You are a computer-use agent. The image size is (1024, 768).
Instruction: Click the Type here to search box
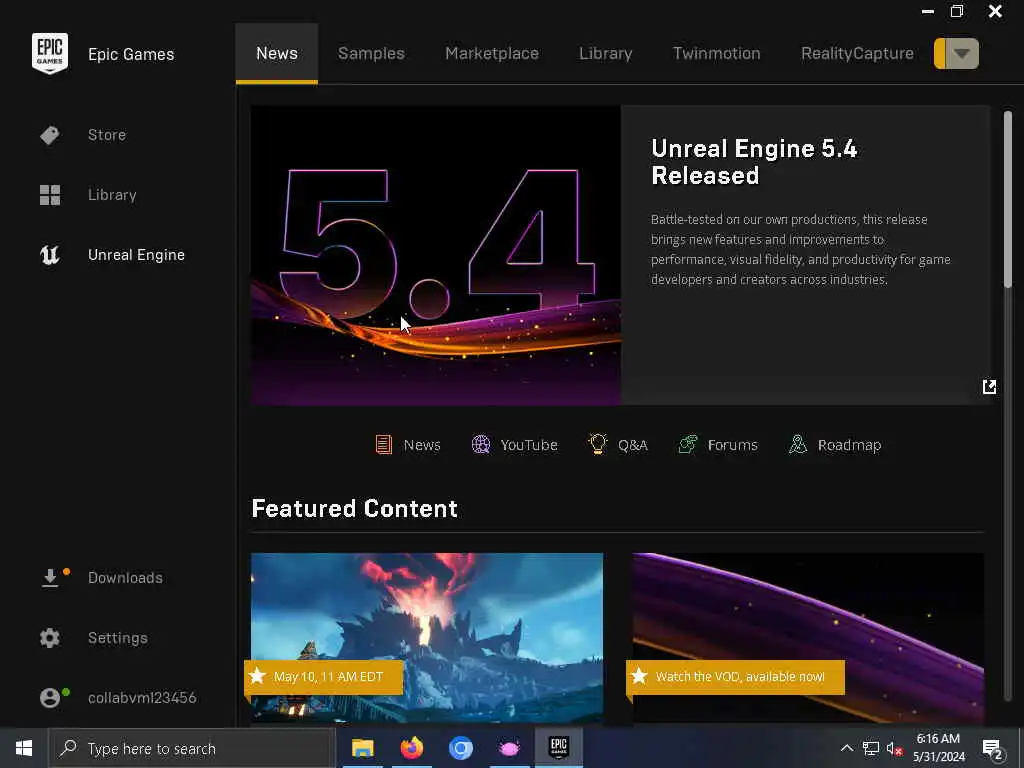pos(191,748)
